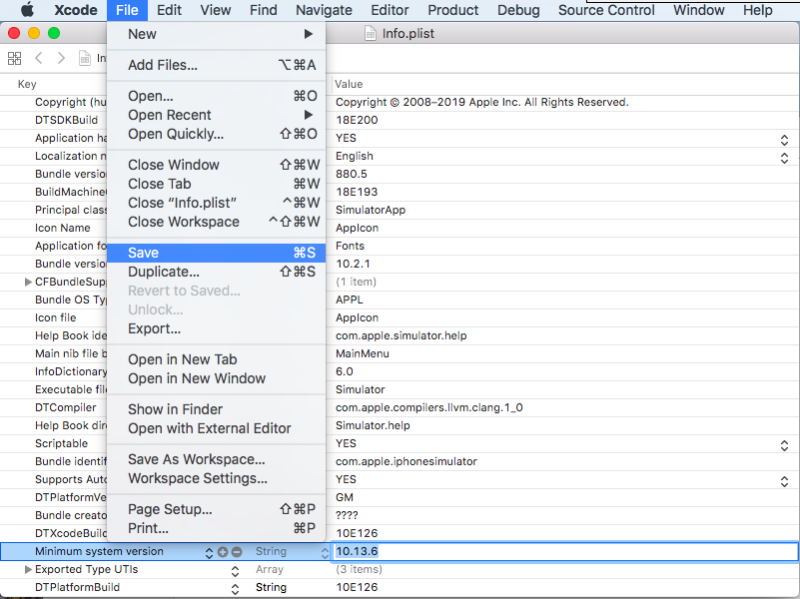Image resolution: width=800 pixels, height=599 pixels.
Task: Select Close Workspace menu item
Action: (217, 222)
